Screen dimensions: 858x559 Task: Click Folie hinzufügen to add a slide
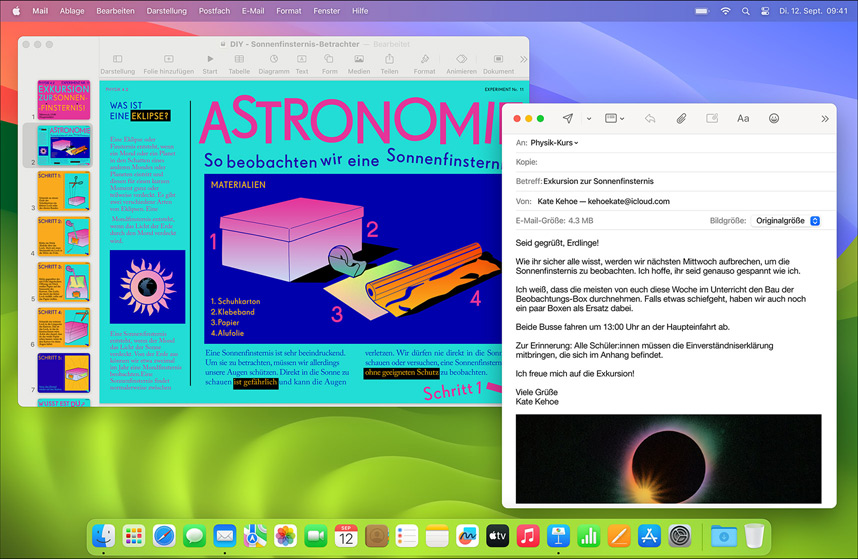(168, 60)
